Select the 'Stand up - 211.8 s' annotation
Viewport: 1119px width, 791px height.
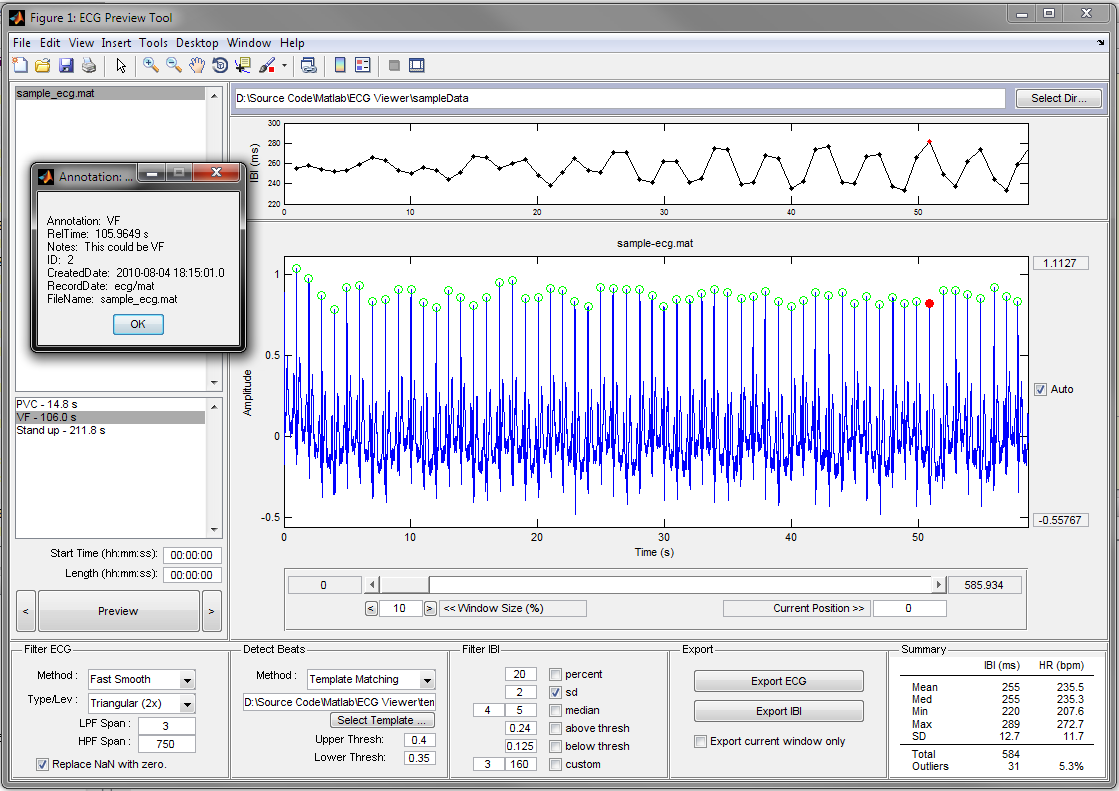[x=111, y=430]
